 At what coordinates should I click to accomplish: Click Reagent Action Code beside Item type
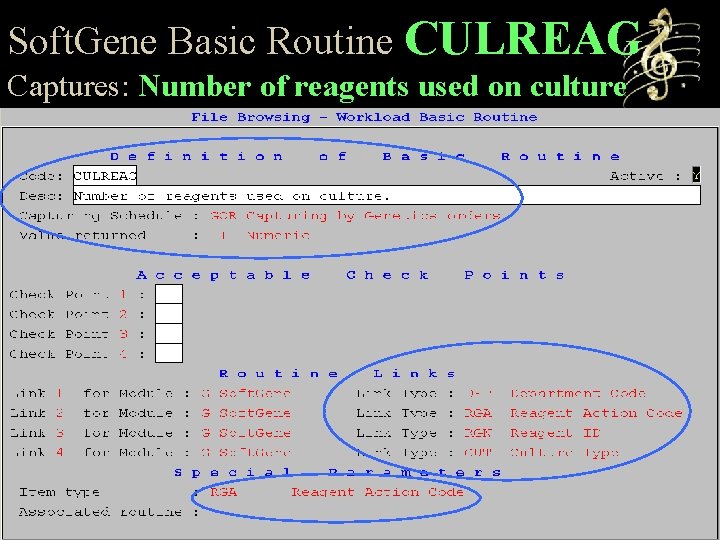pyautogui.click(x=377, y=492)
